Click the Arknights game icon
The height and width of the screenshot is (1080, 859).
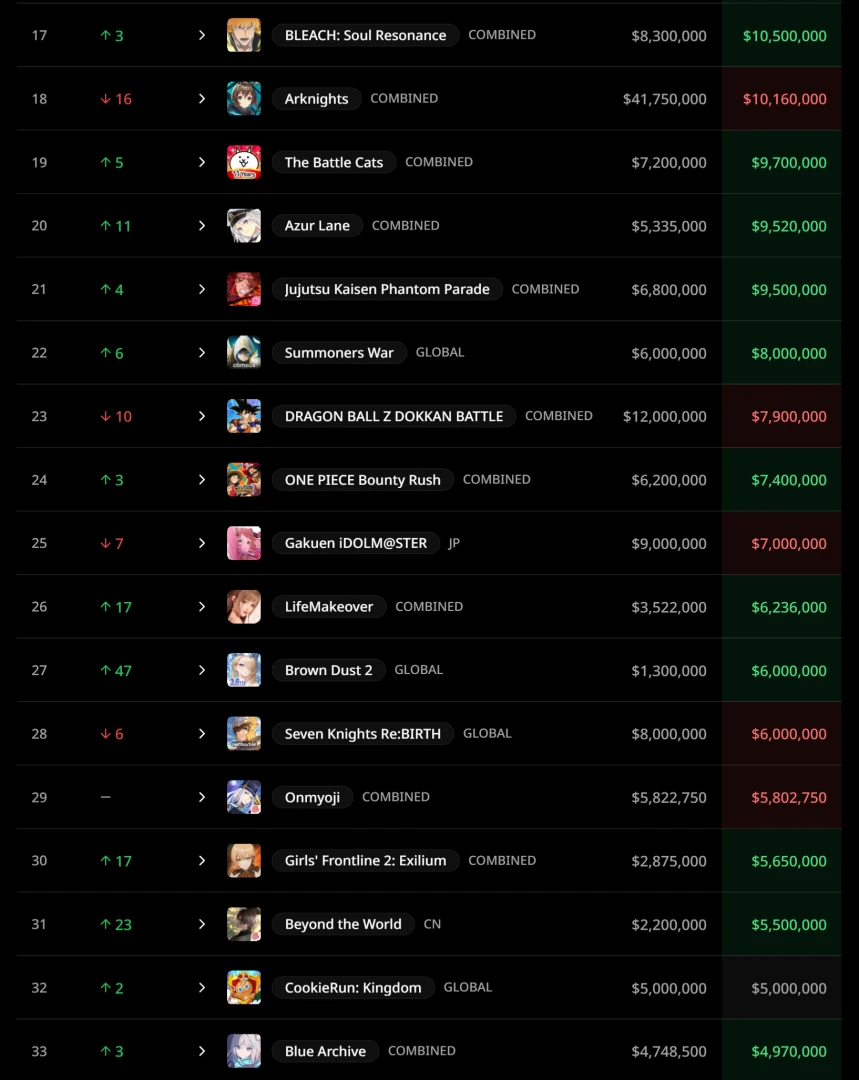pos(244,99)
